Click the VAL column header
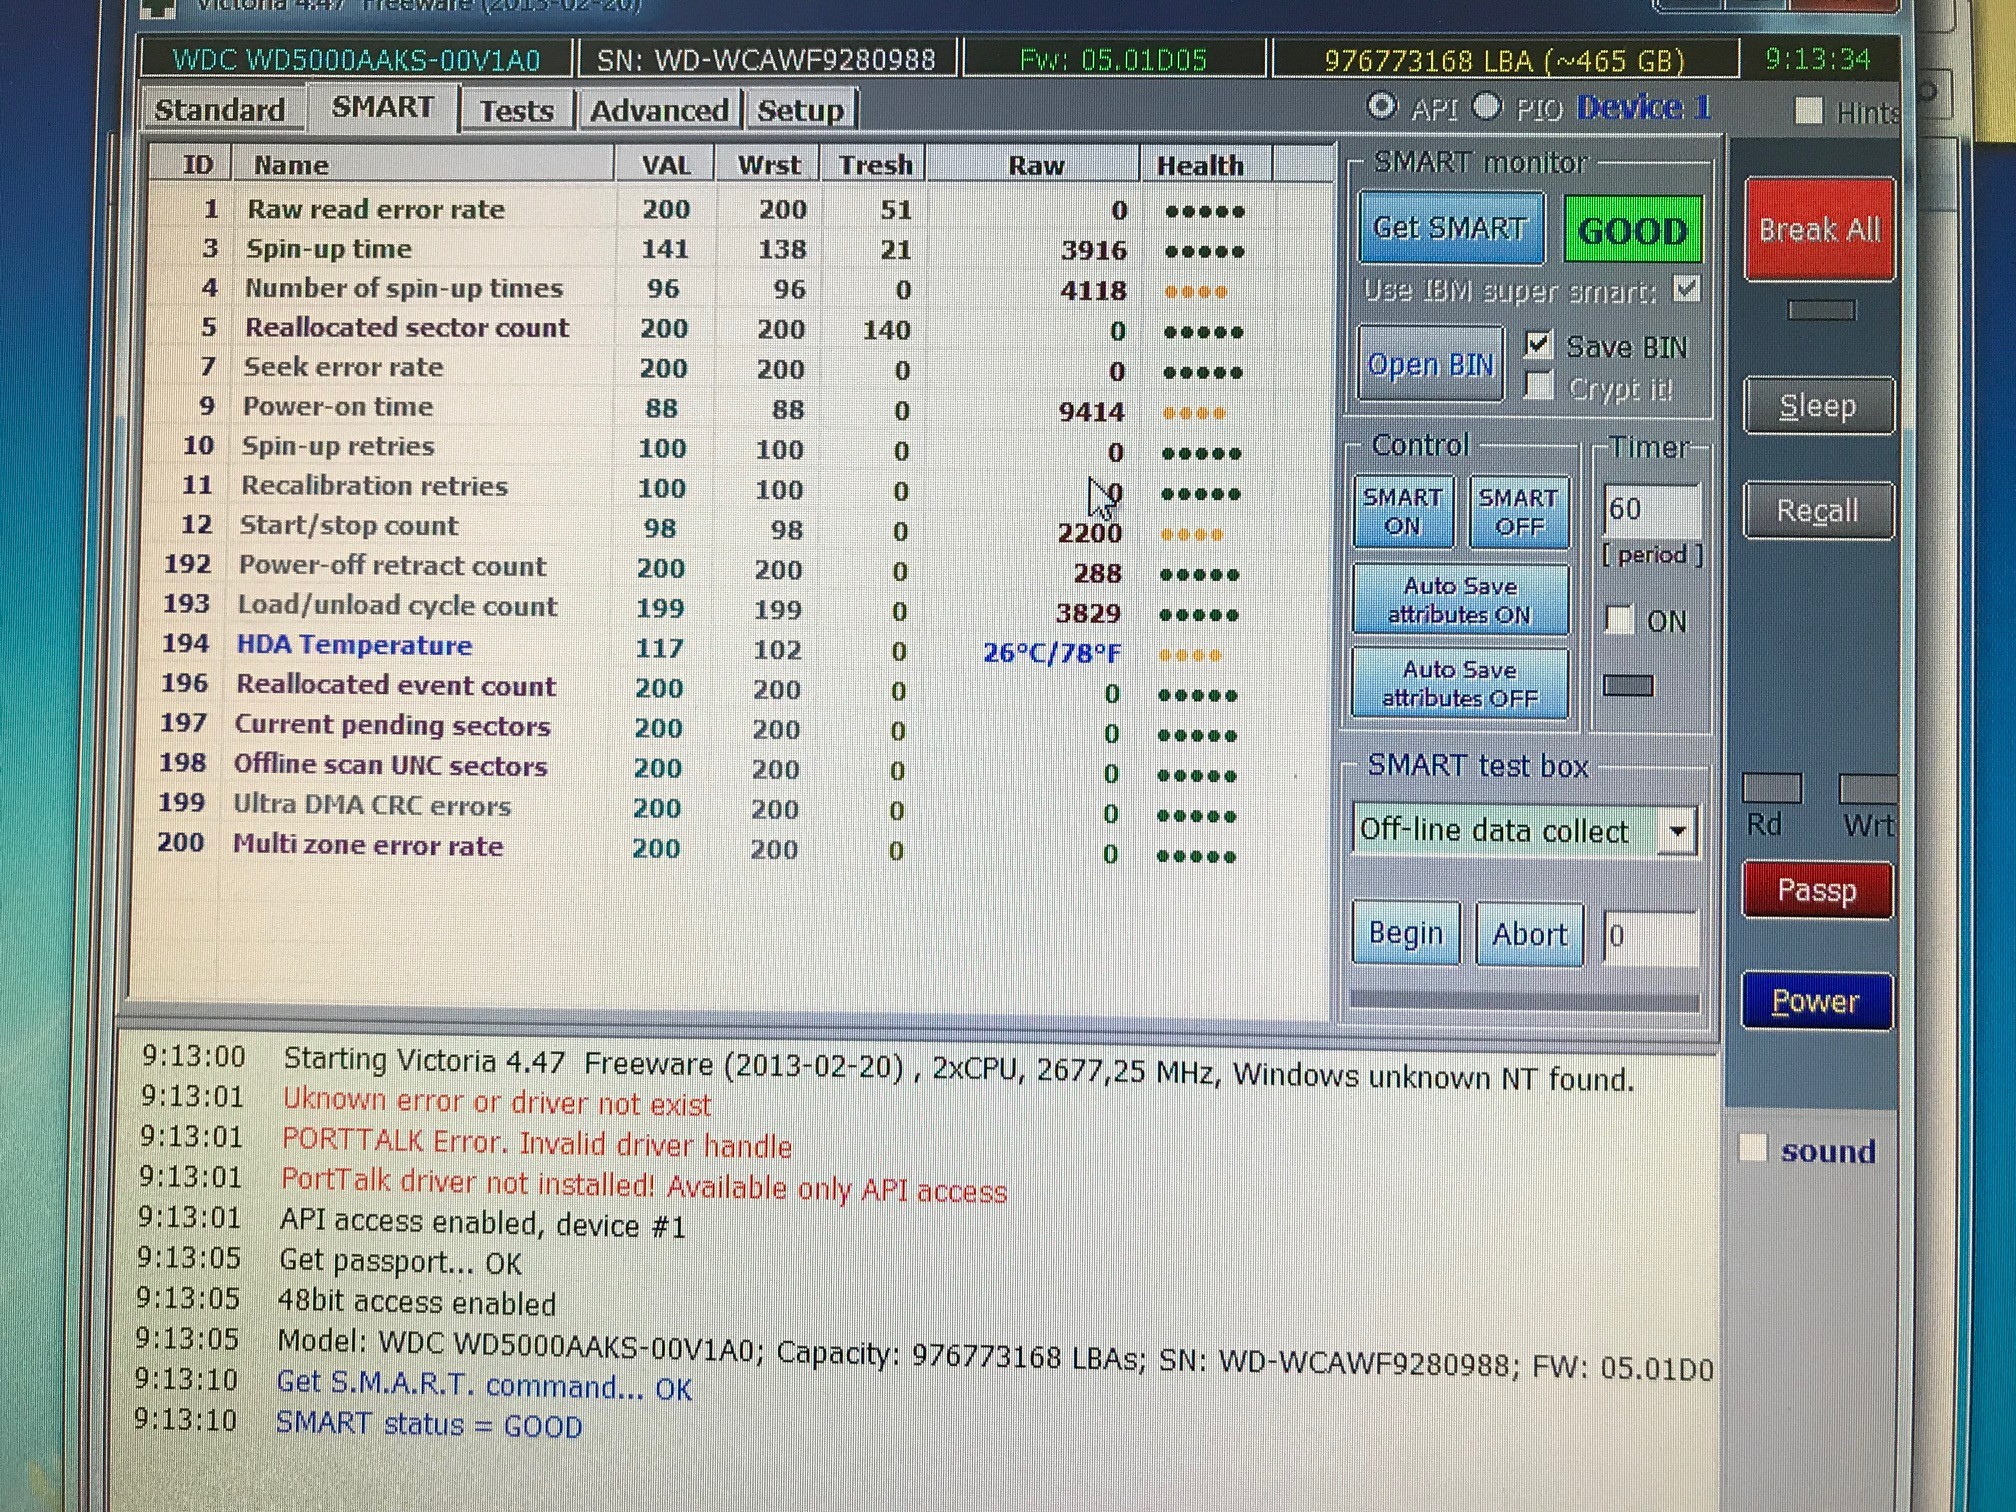 point(666,165)
